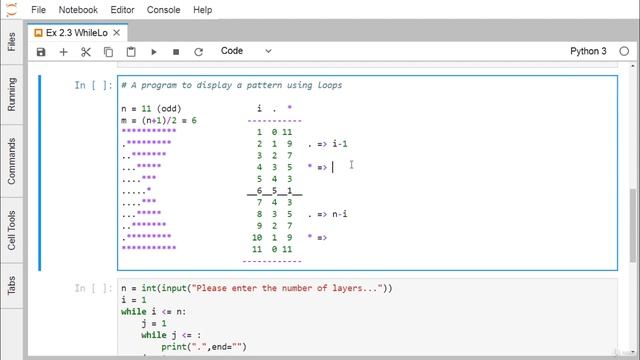Click the kernel status circle indicator

(624, 51)
